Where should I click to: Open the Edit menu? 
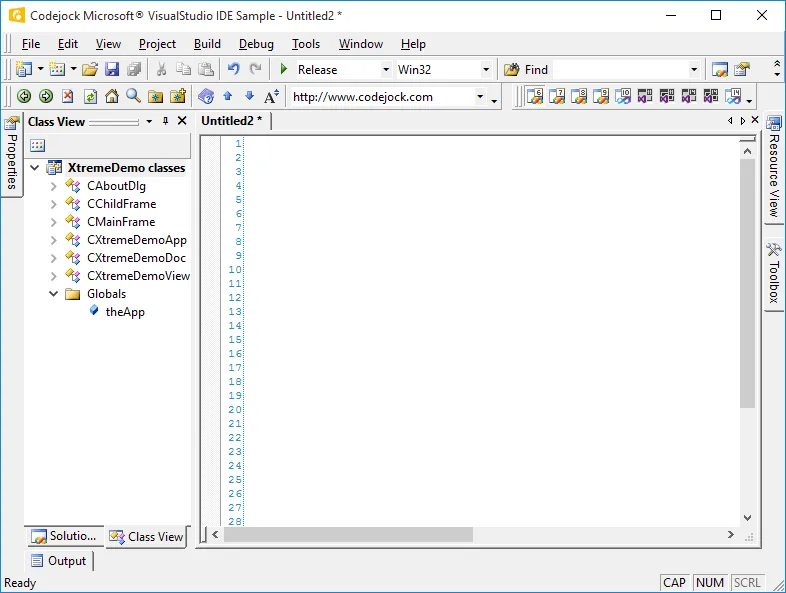coord(68,44)
